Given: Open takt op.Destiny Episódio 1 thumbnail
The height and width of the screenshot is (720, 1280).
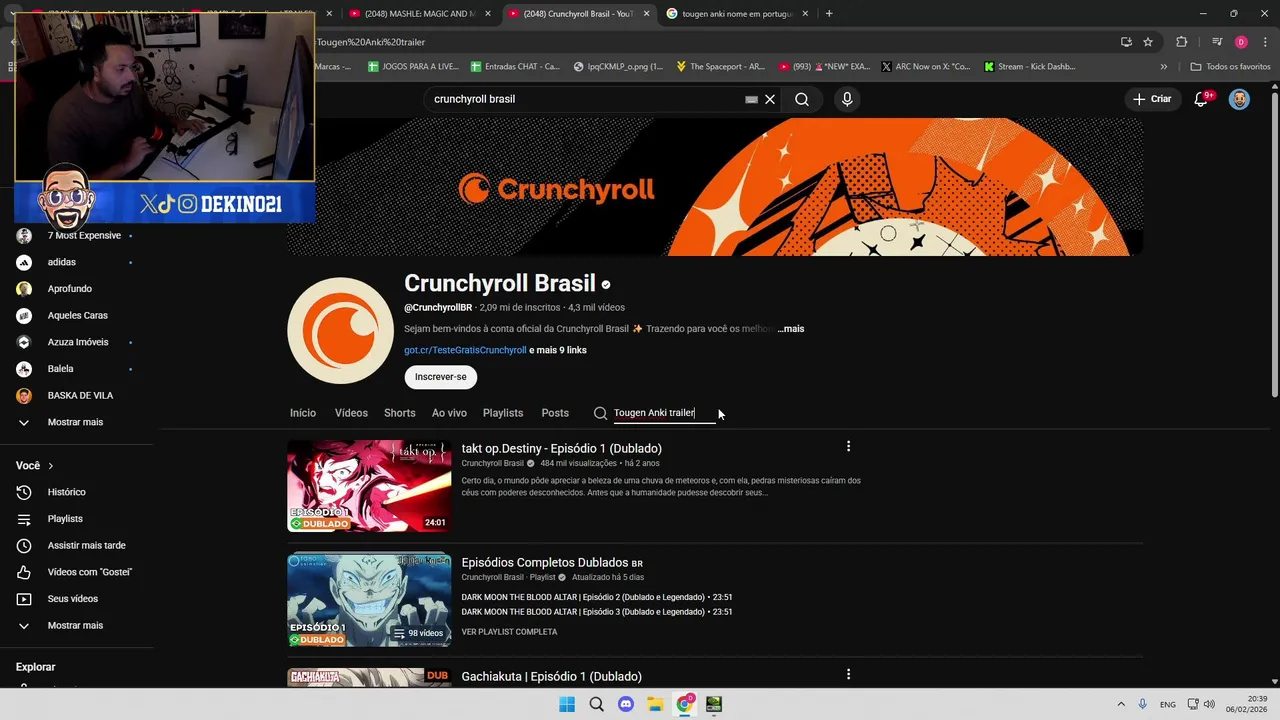Looking at the screenshot, I should tap(369, 486).
